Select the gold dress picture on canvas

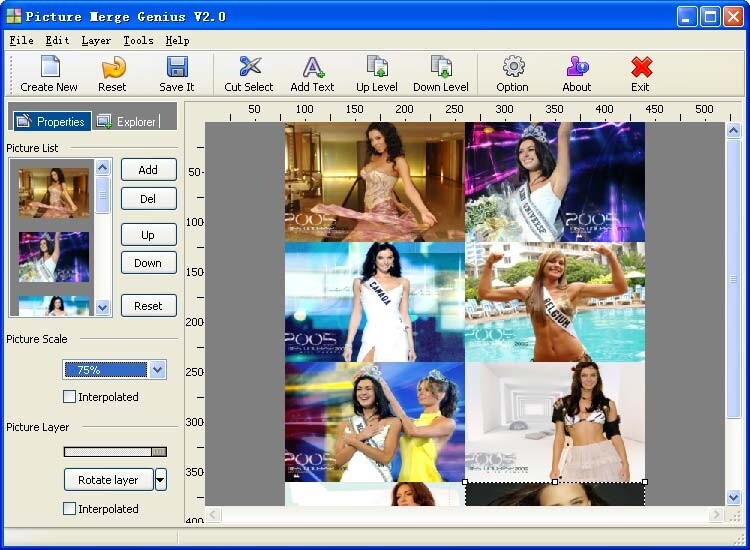[x=375, y=182]
